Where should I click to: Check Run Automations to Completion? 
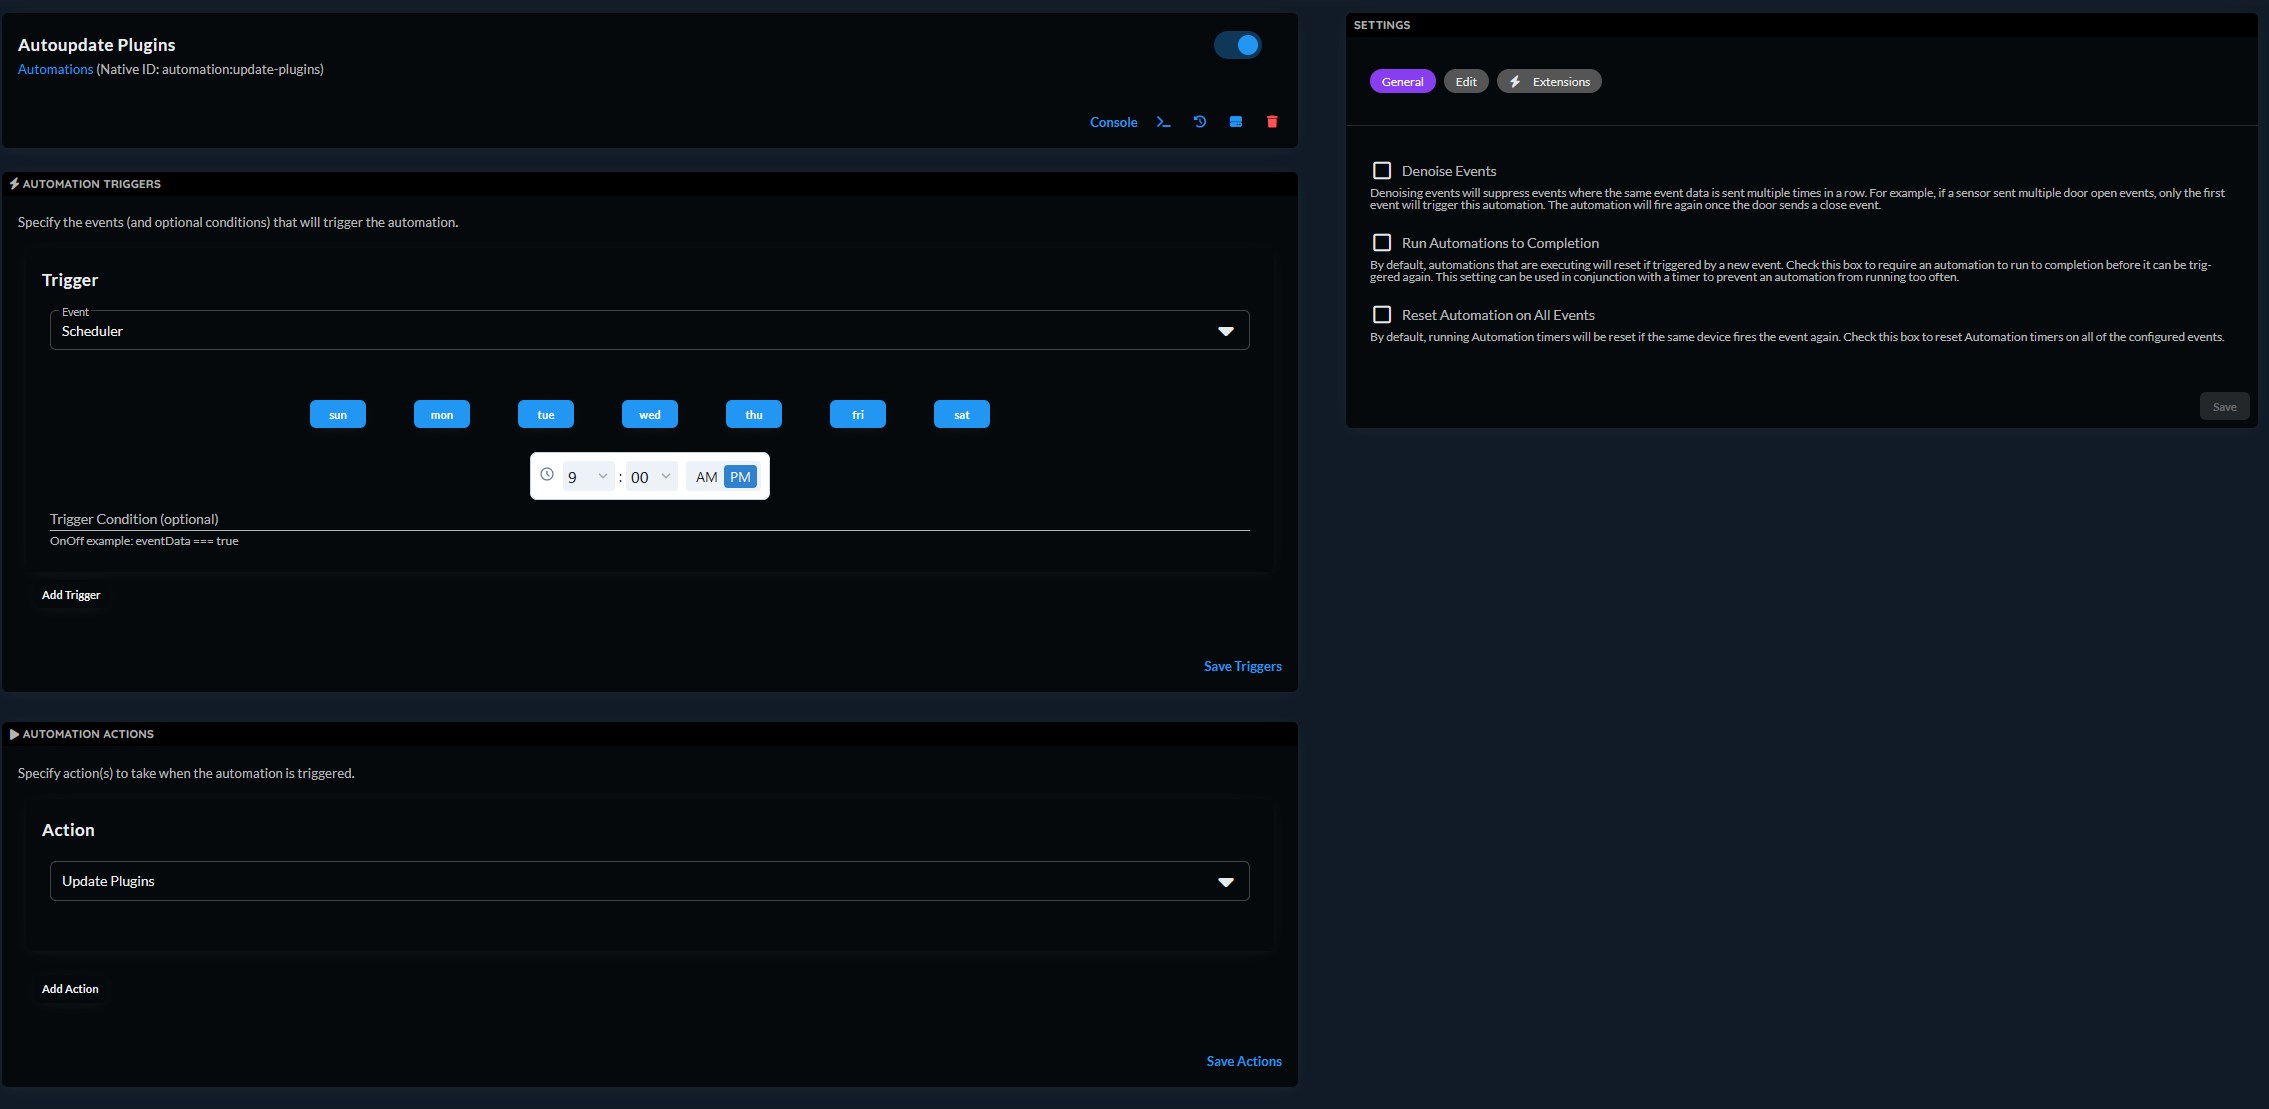1382,243
